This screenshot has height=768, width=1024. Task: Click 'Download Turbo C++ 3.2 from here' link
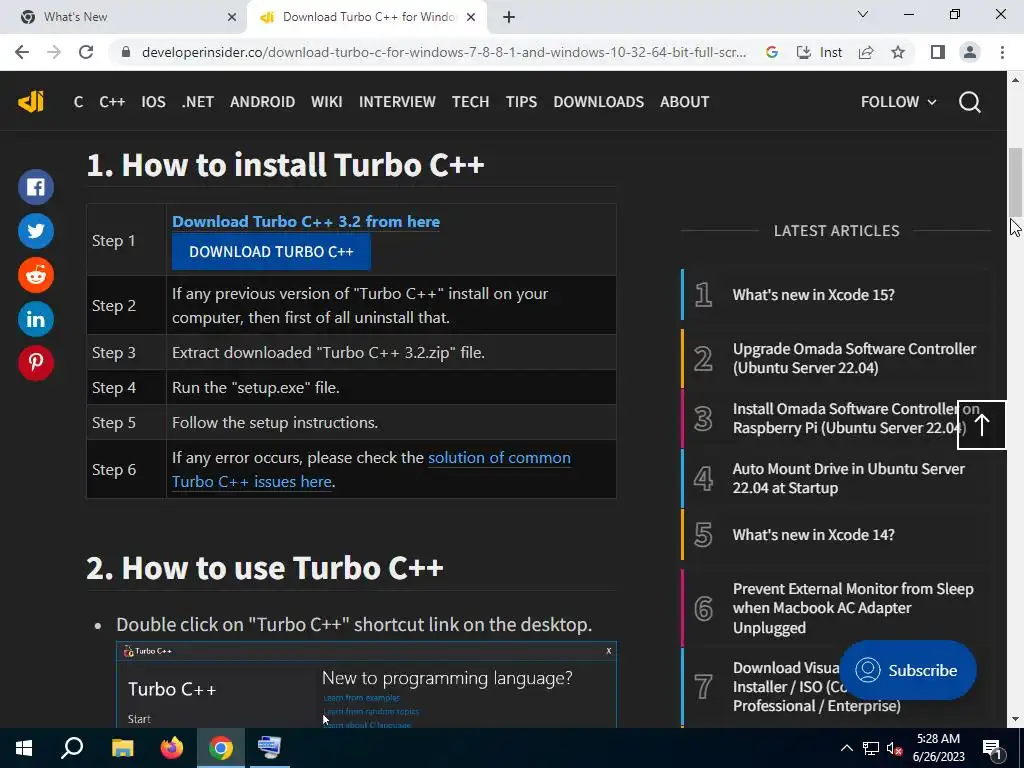(x=306, y=221)
